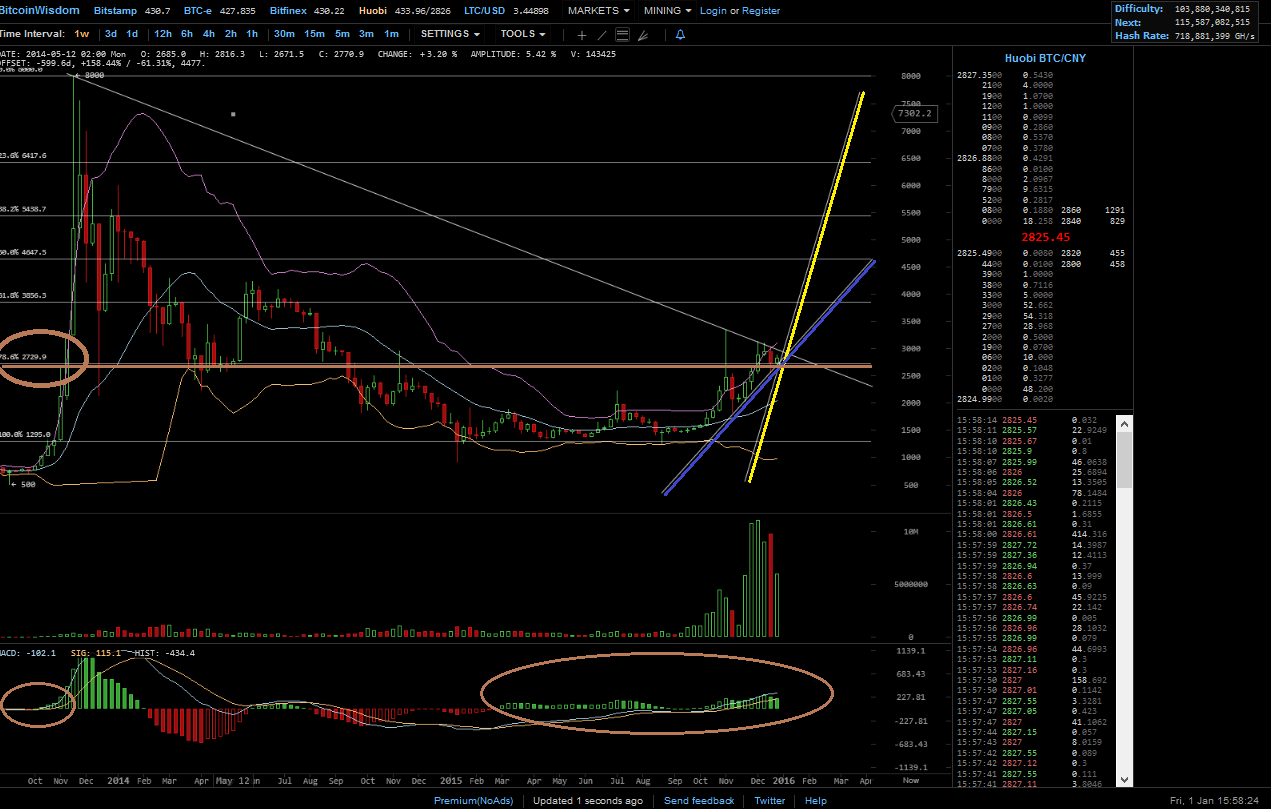Switch time interval to 1d
Image resolution: width=1271 pixels, height=809 pixels.
pos(132,34)
